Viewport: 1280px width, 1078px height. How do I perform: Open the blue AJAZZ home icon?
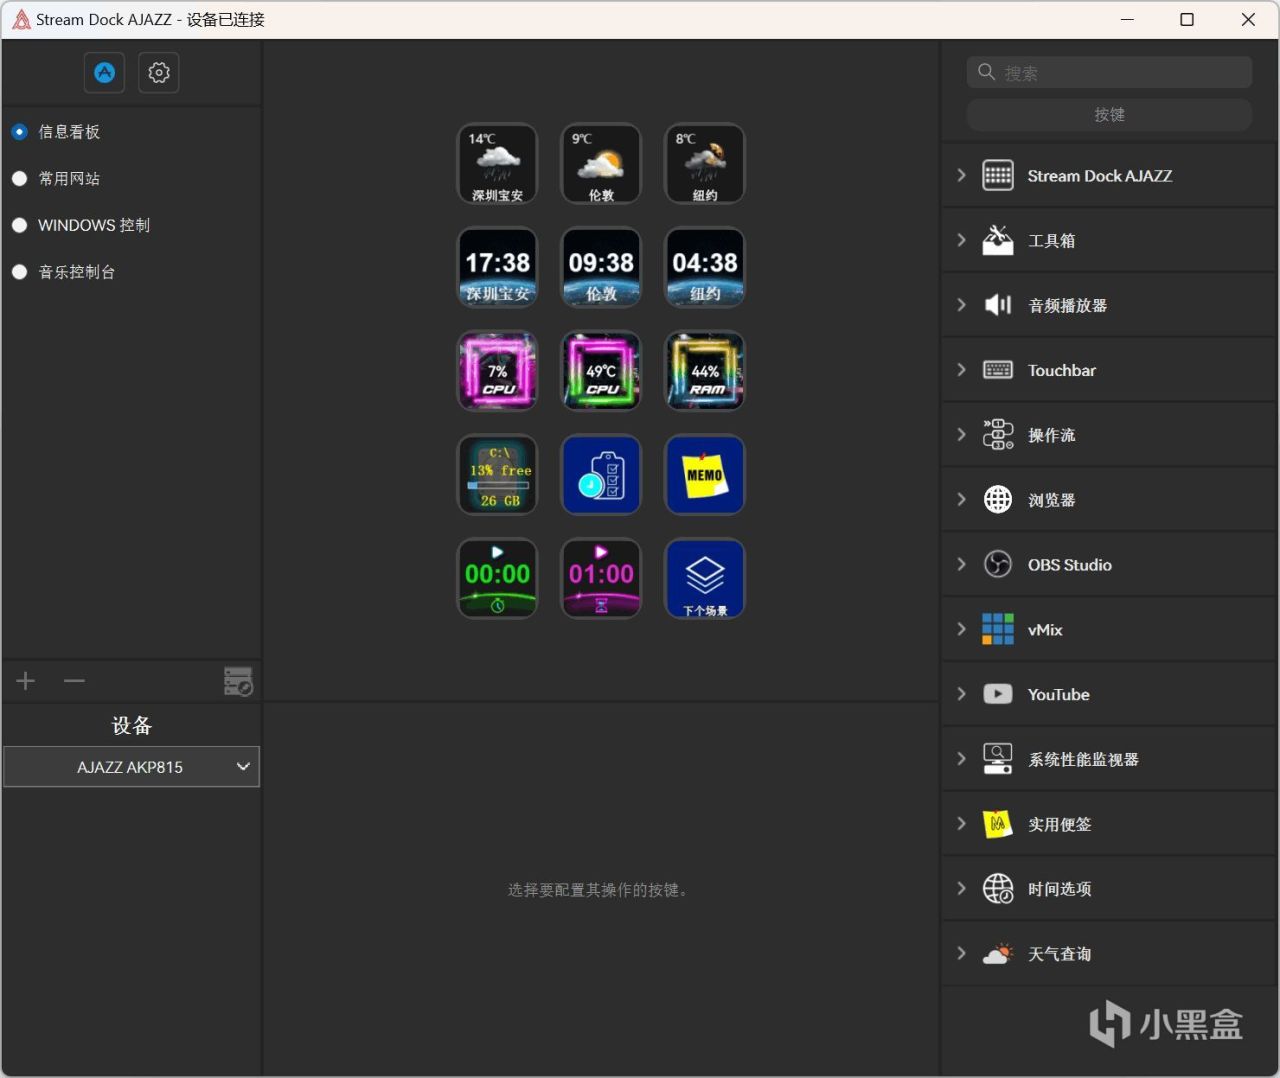(104, 72)
